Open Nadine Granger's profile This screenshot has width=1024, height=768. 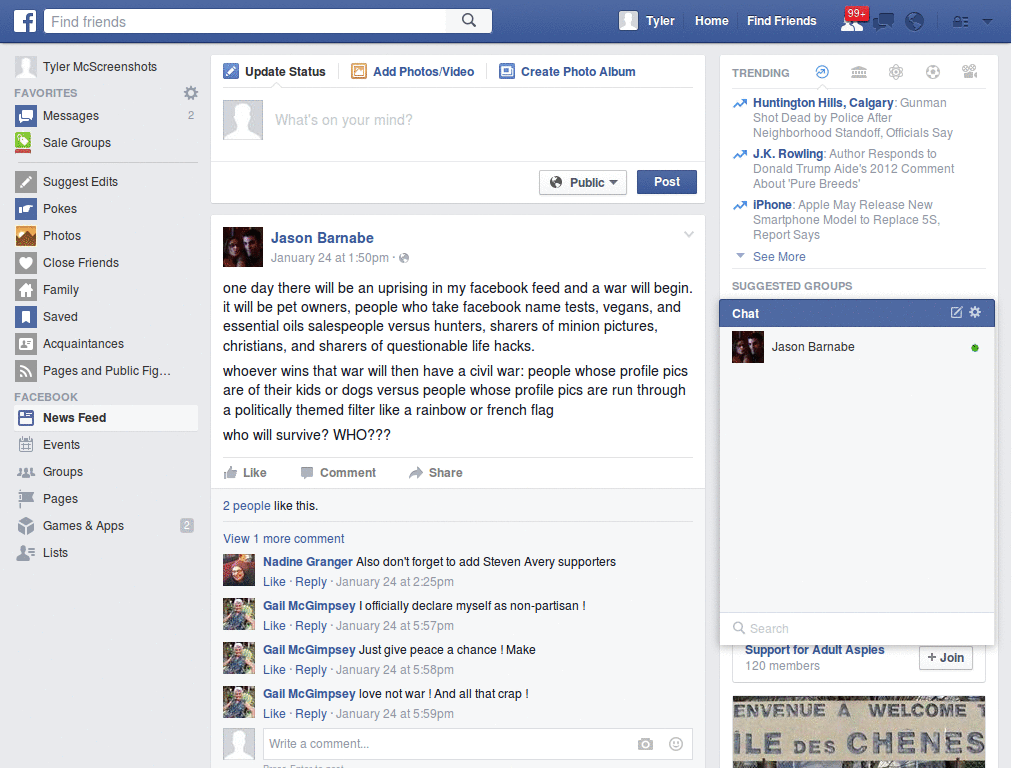click(308, 562)
